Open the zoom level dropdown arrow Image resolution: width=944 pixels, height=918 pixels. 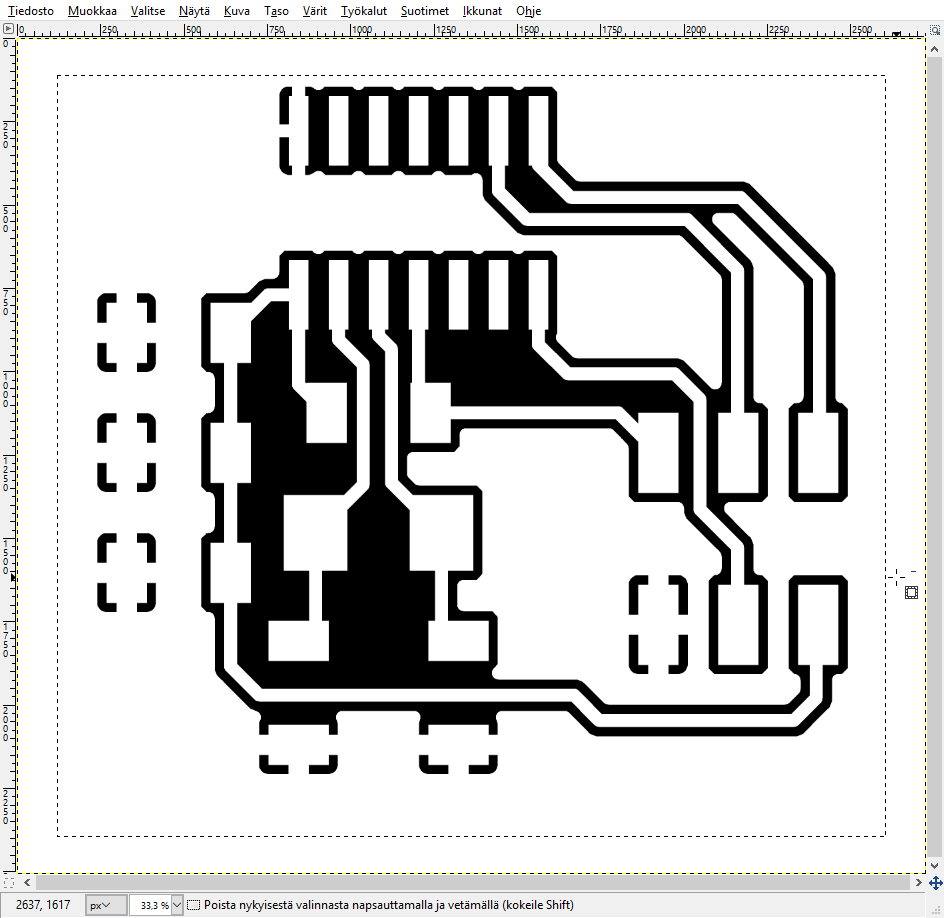pyautogui.click(x=177, y=905)
